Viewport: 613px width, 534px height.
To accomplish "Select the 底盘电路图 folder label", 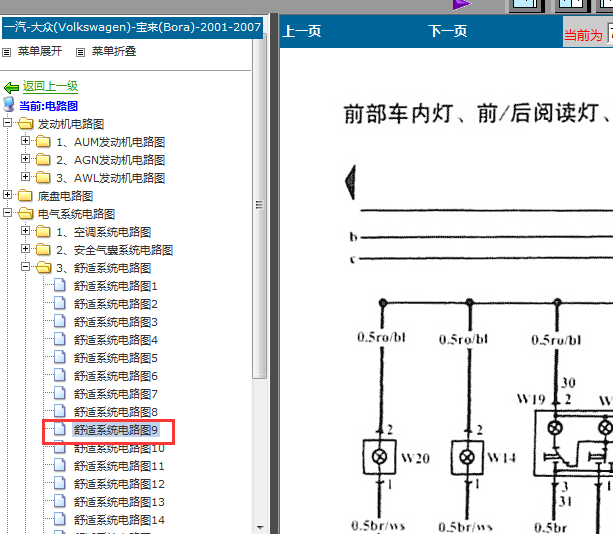I will (65, 196).
